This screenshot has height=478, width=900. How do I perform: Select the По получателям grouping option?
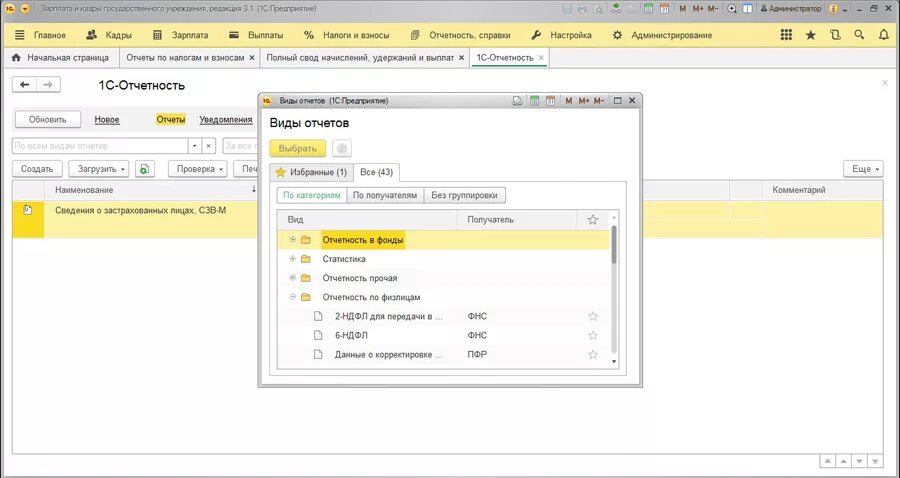385,195
